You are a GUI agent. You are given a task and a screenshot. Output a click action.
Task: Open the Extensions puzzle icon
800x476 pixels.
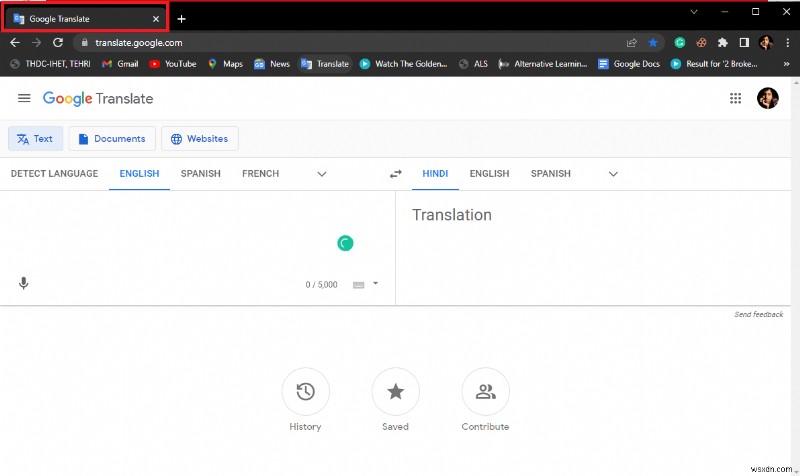[722, 43]
